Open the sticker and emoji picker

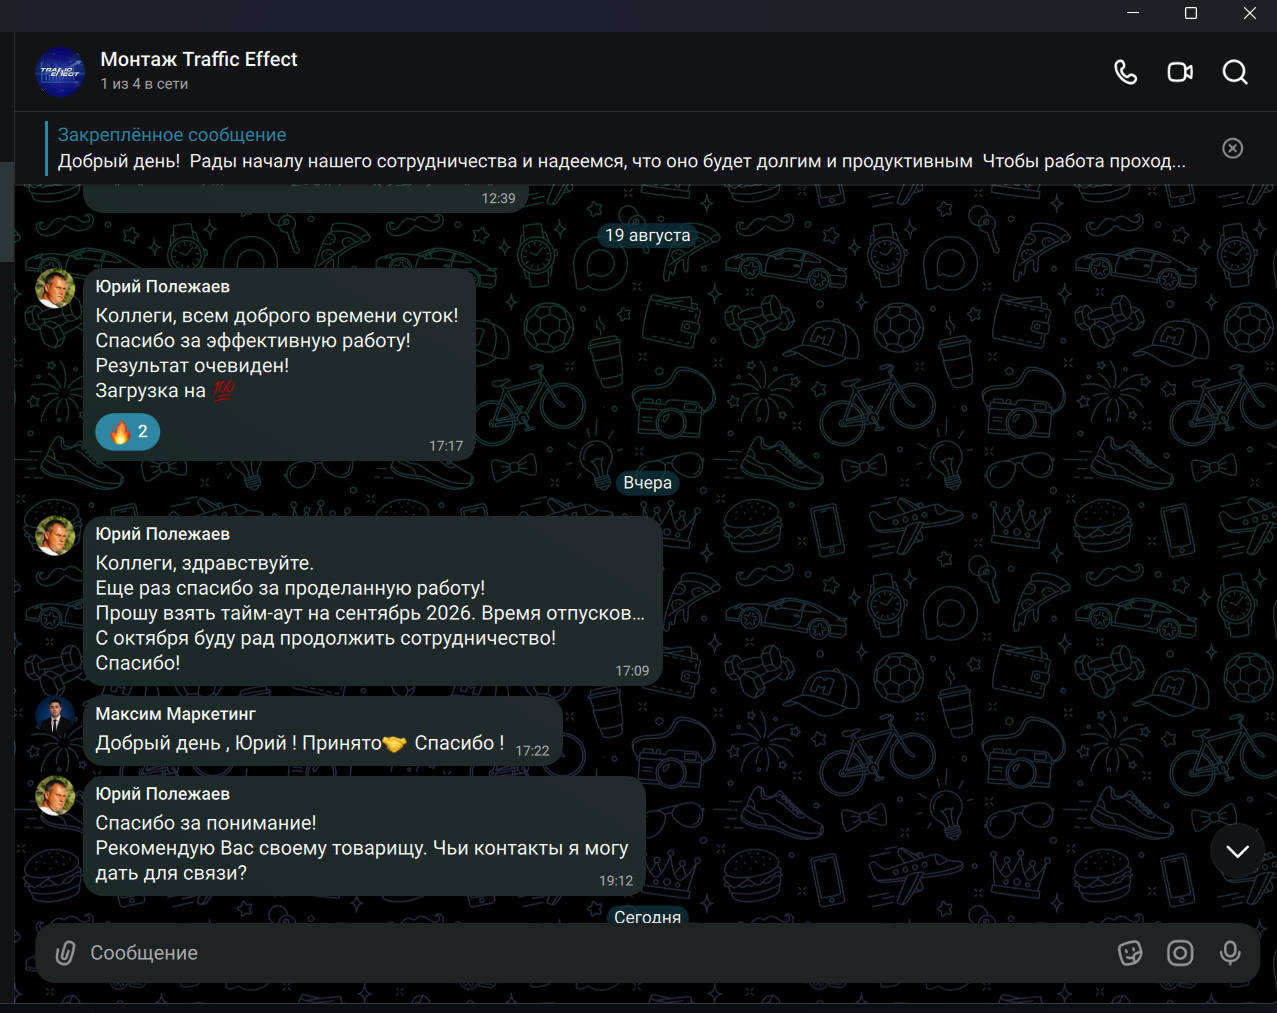1130,953
